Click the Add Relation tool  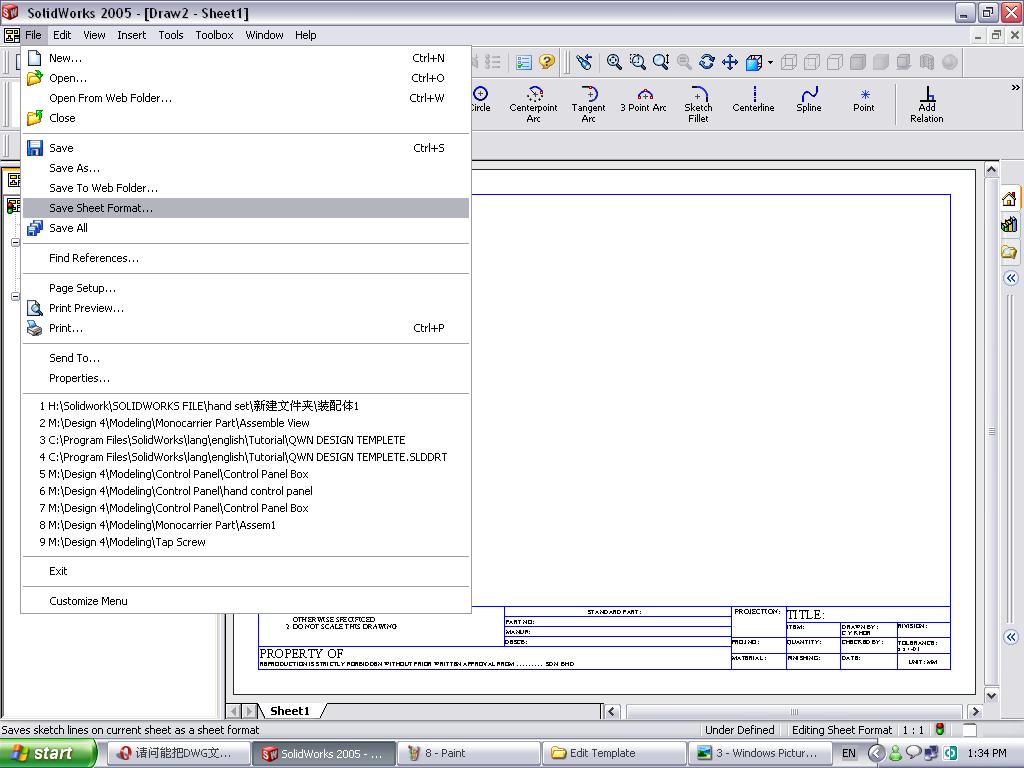pyautogui.click(x=927, y=104)
